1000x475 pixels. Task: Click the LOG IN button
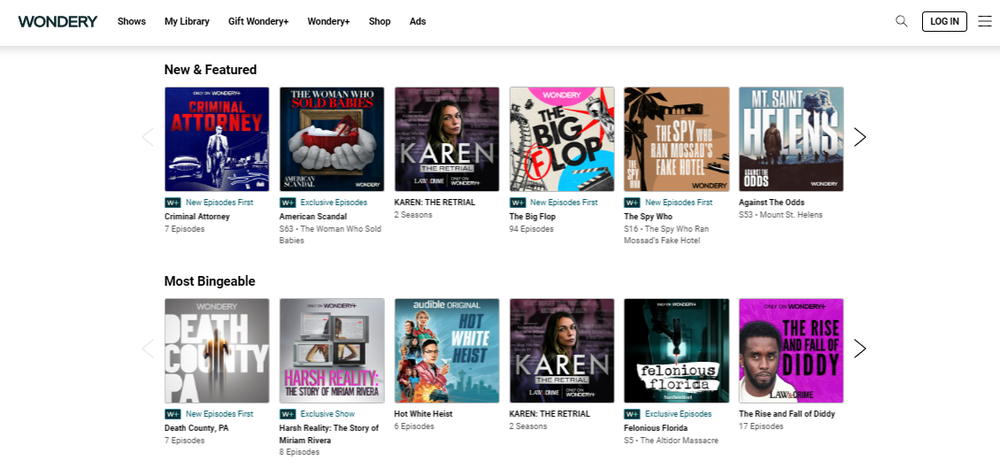945,21
